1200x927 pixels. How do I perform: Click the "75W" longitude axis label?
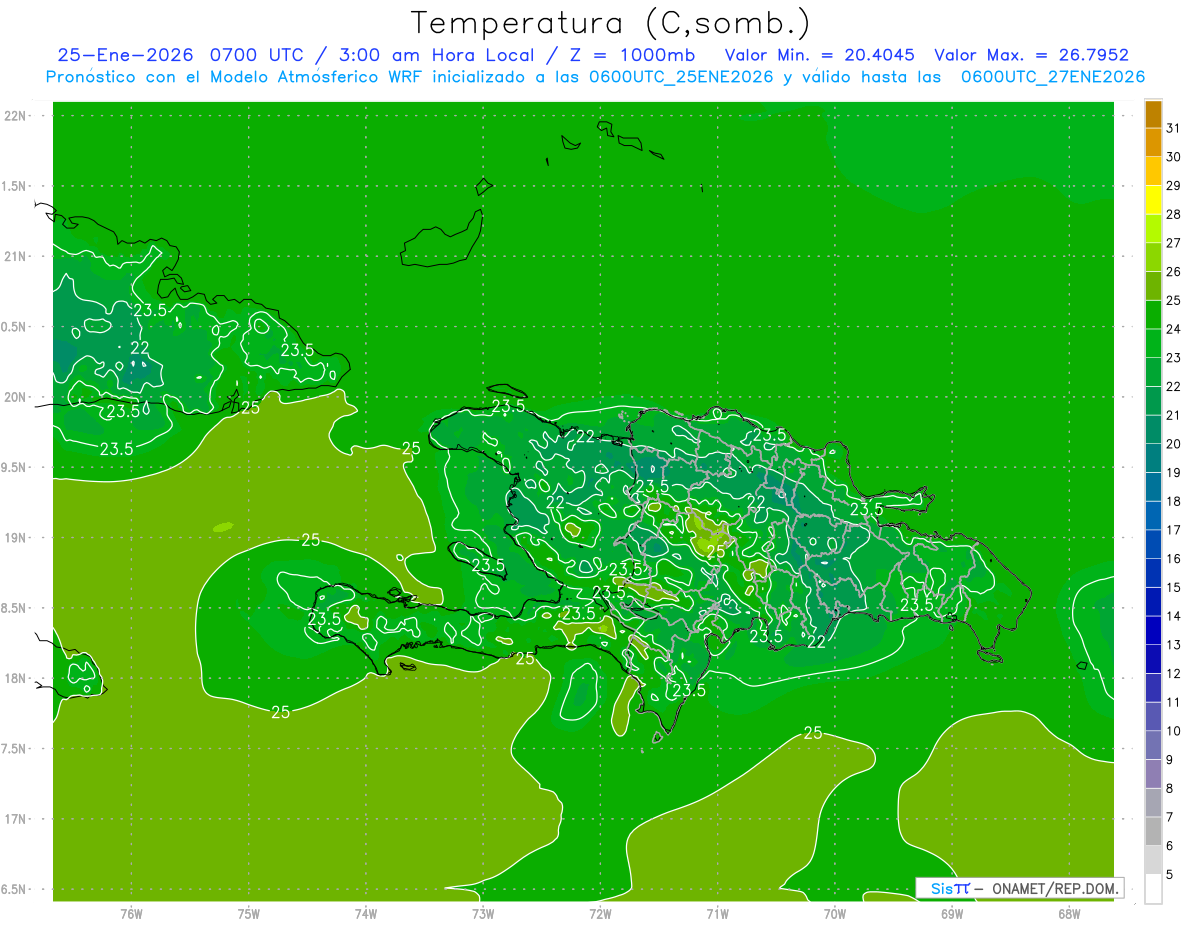[x=248, y=913]
